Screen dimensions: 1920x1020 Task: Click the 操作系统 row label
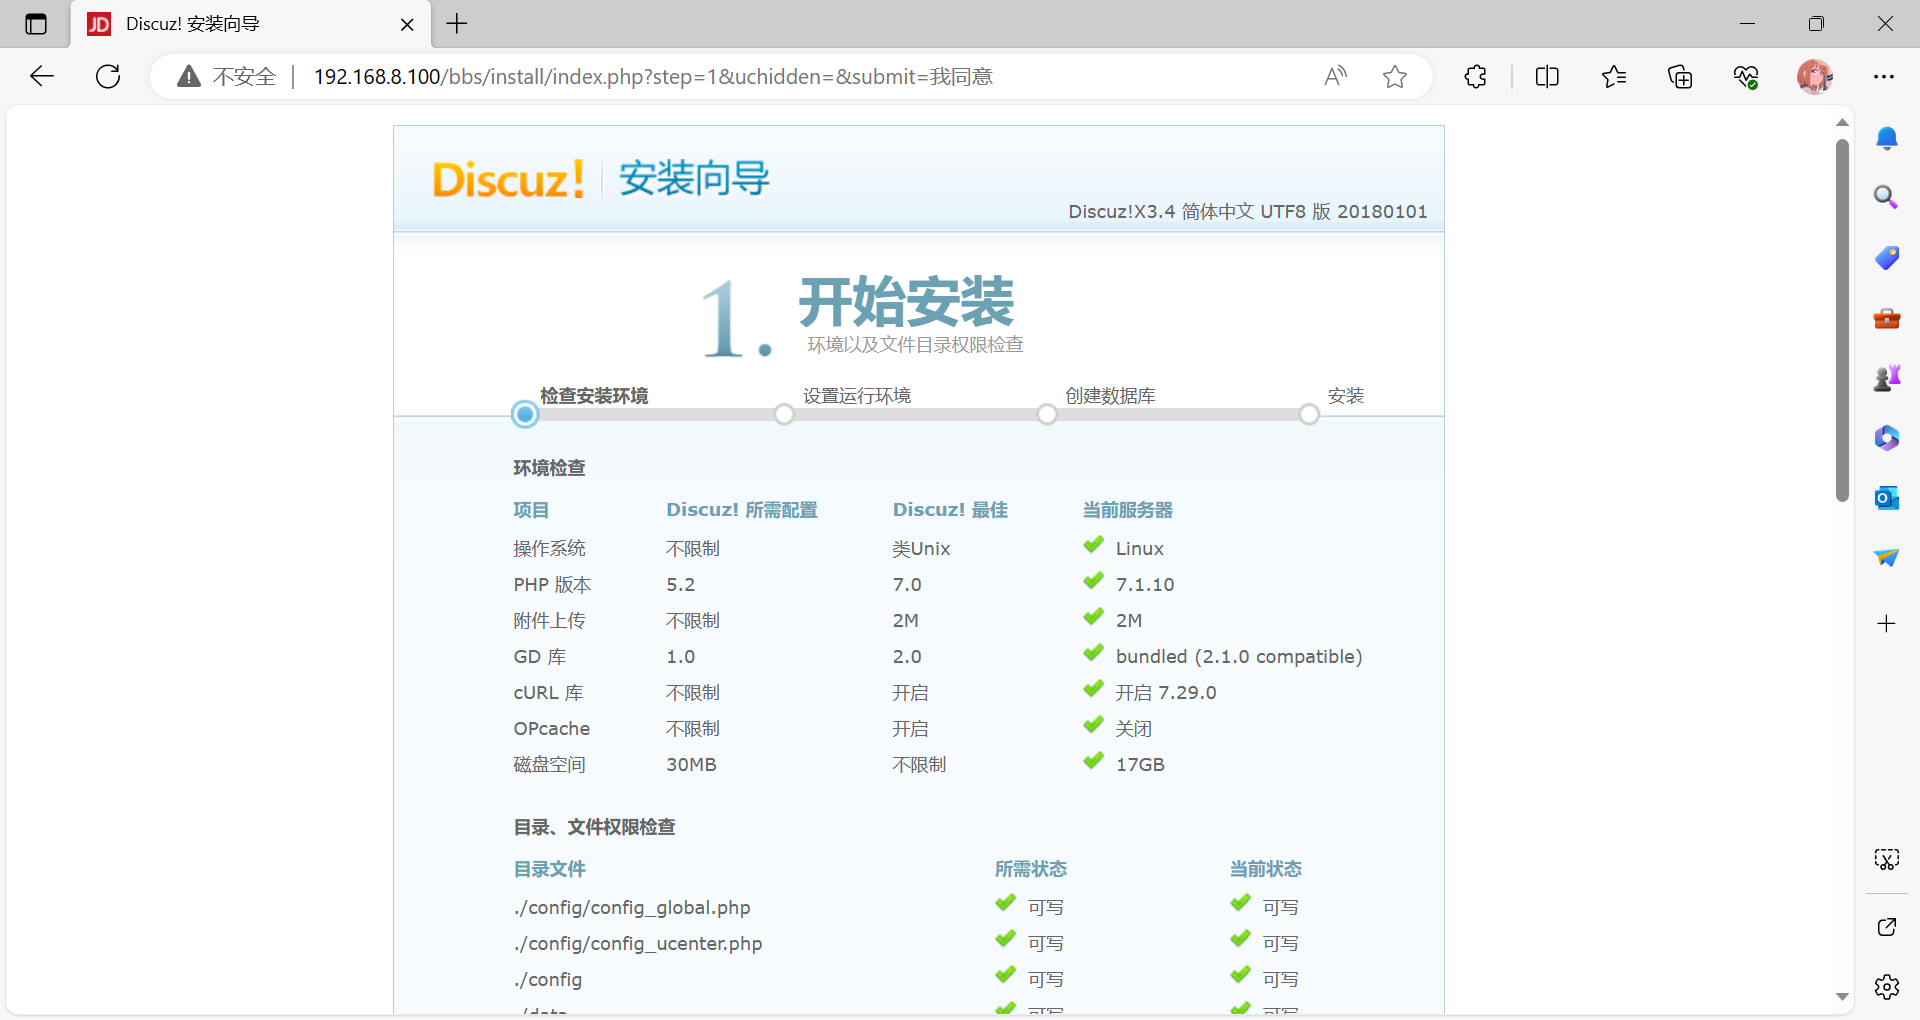(x=549, y=549)
